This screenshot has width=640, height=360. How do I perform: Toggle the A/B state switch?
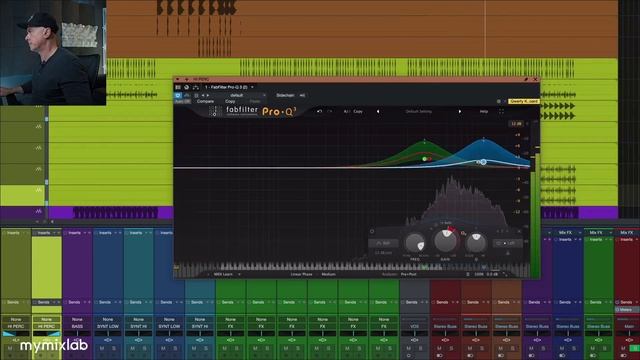(346, 111)
